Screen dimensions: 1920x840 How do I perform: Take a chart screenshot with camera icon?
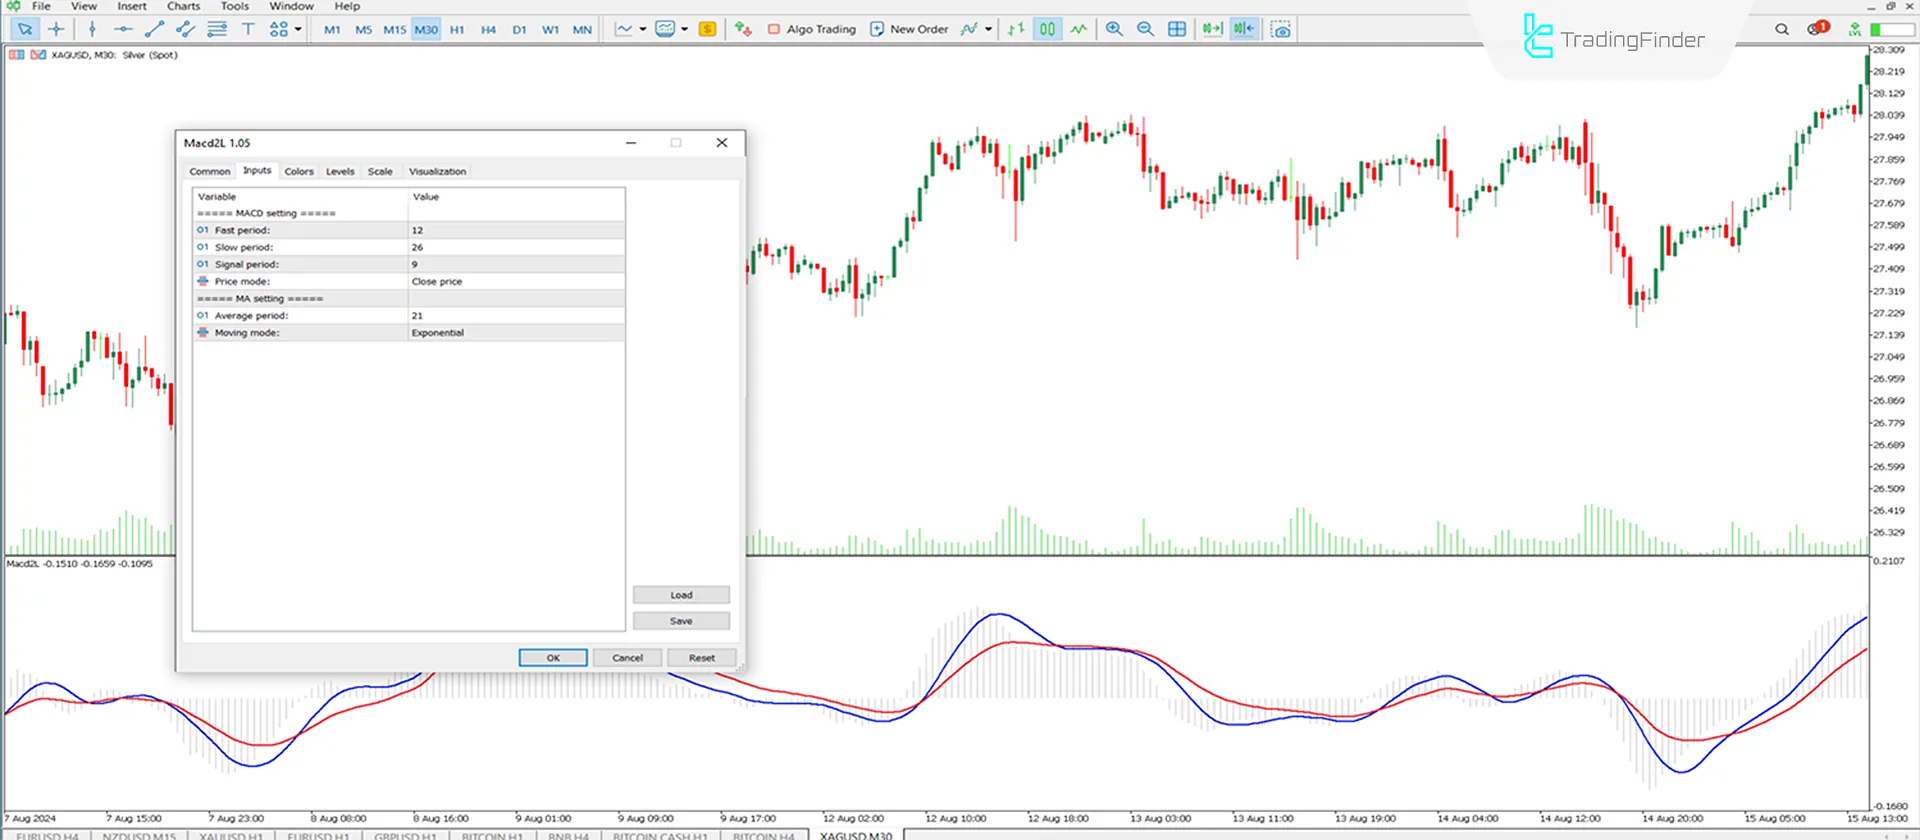(1280, 29)
